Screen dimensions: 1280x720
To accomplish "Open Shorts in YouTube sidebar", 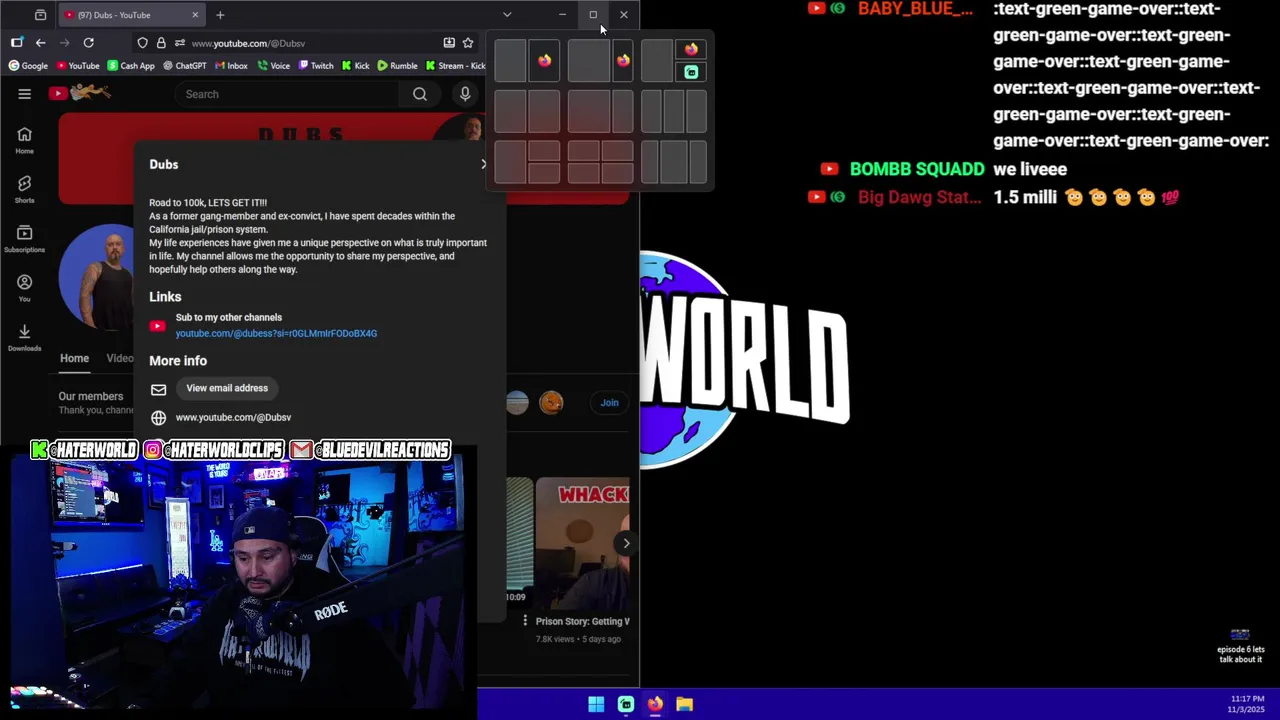I will tap(24, 189).
